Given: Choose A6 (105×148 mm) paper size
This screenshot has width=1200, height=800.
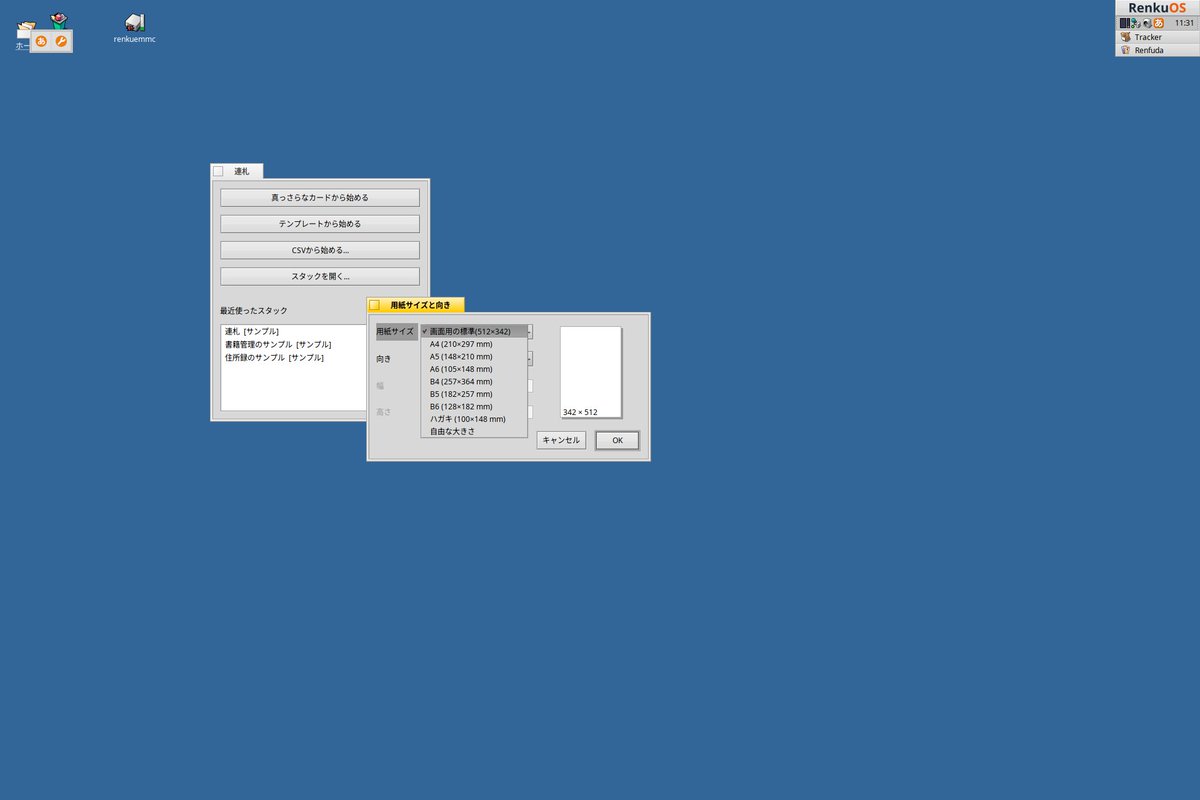Looking at the screenshot, I should pos(474,369).
